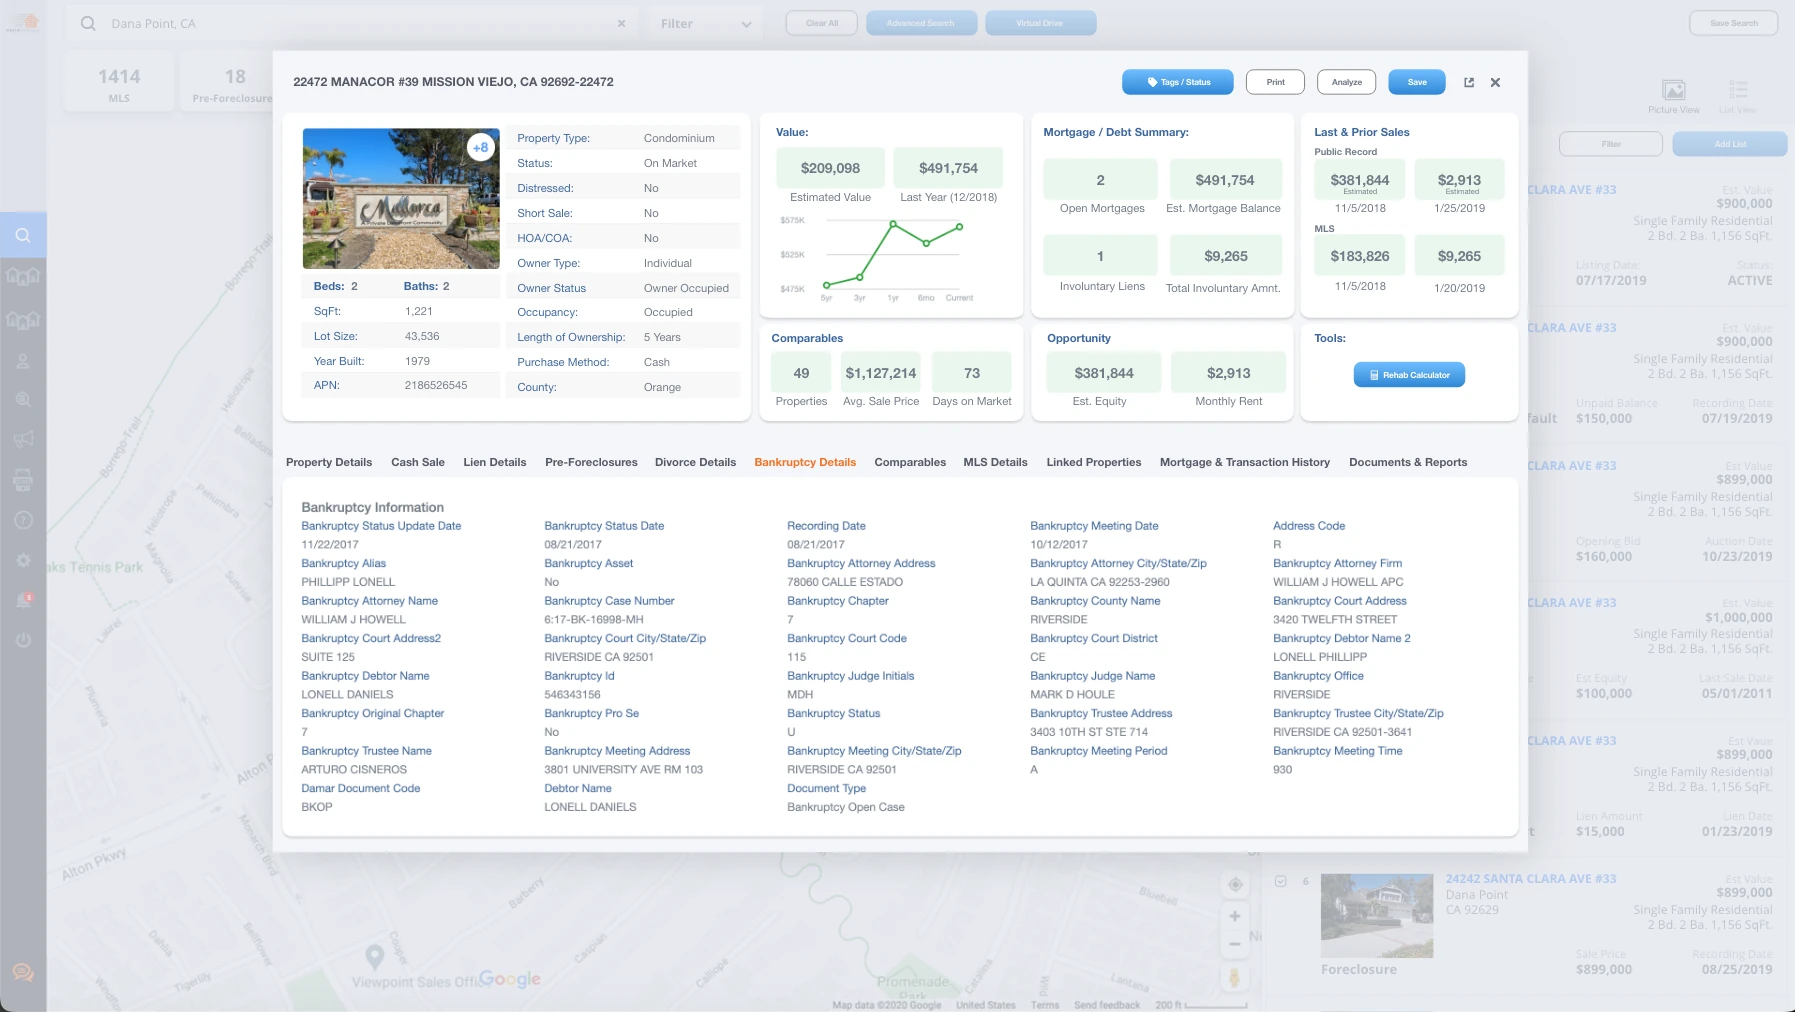Click the $209,098 Estimated Value box
Viewport: 1795px width, 1012px height.
click(830, 168)
